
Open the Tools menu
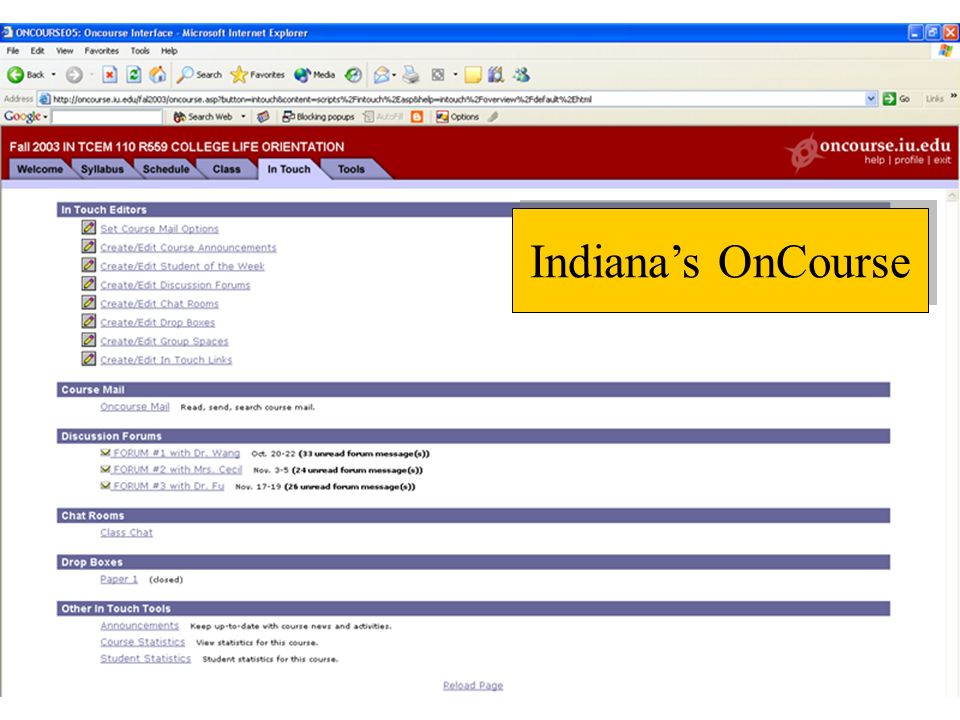[140, 51]
